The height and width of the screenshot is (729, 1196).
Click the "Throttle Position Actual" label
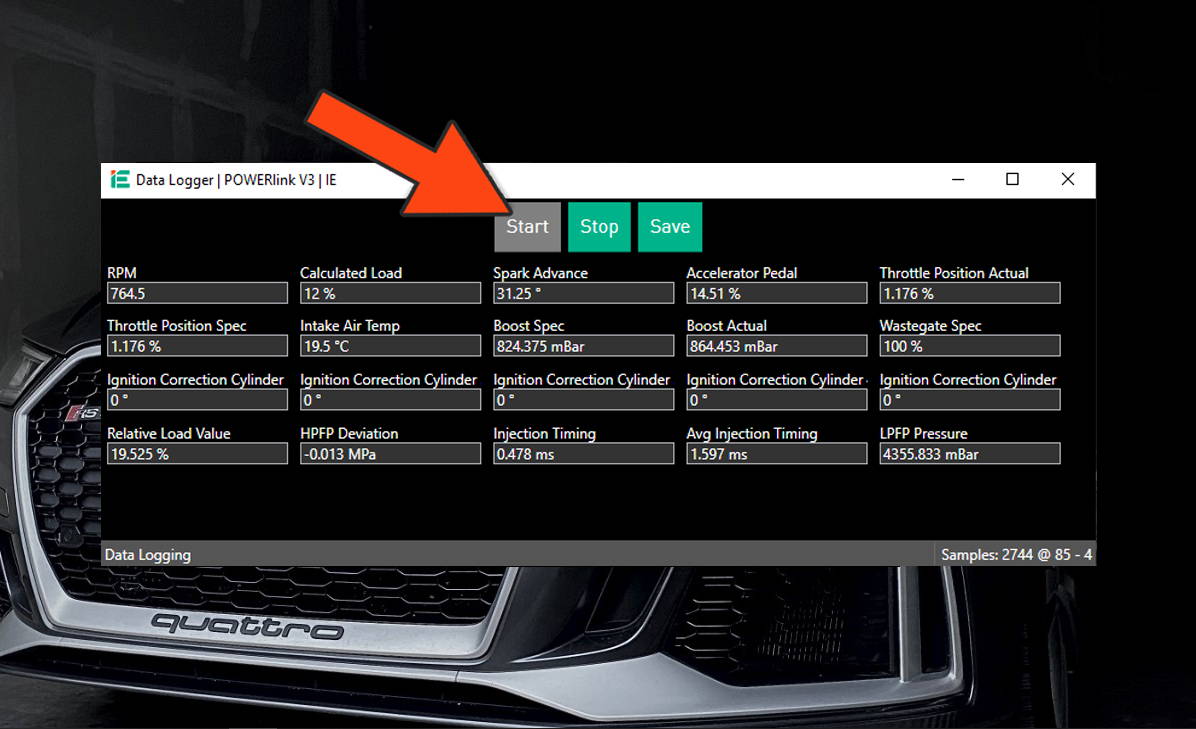tap(954, 273)
